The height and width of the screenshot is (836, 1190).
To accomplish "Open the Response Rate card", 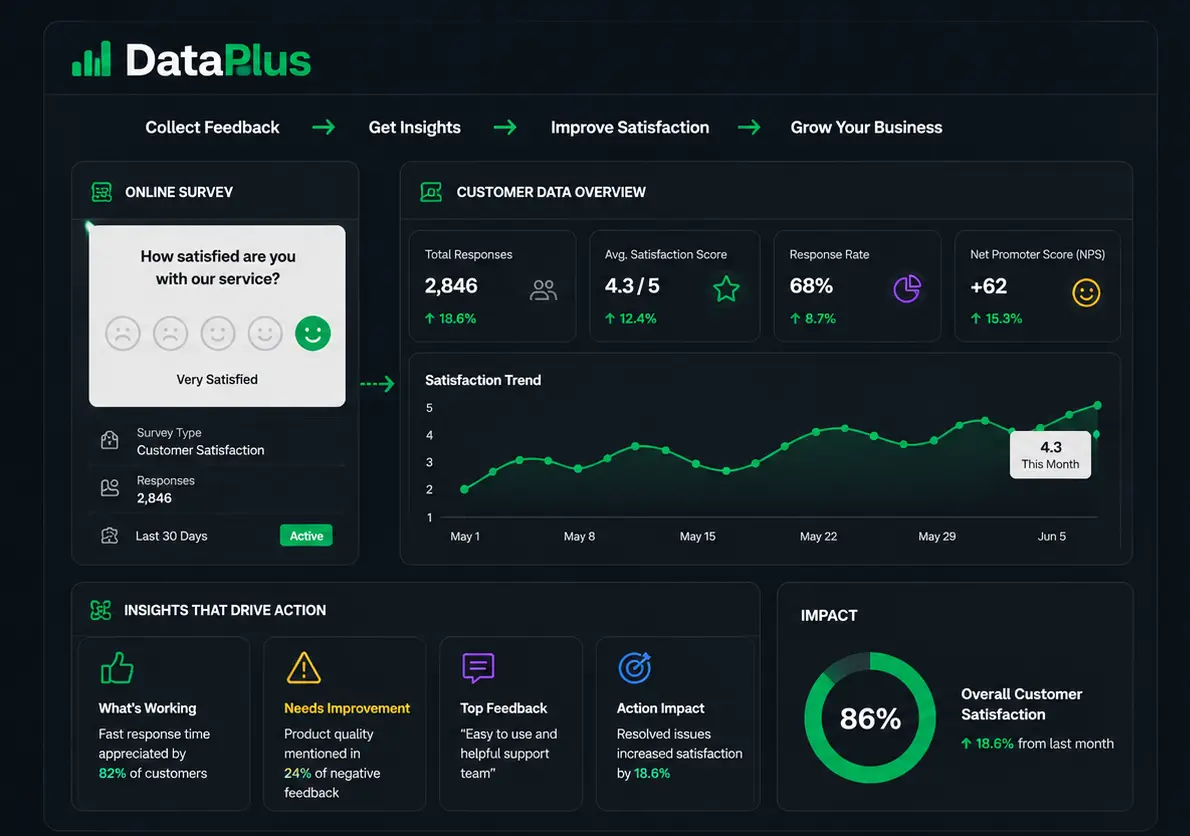I will [x=857, y=286].
